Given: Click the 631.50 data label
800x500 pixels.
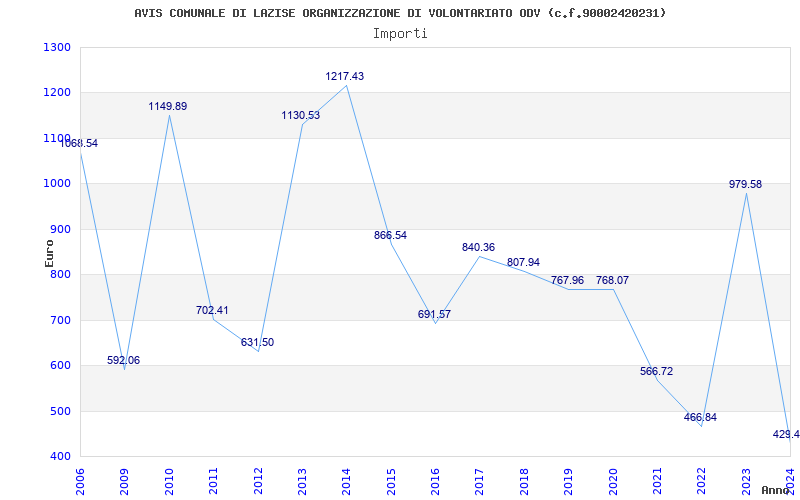Looking at the screenshot, I should (258, 342).
